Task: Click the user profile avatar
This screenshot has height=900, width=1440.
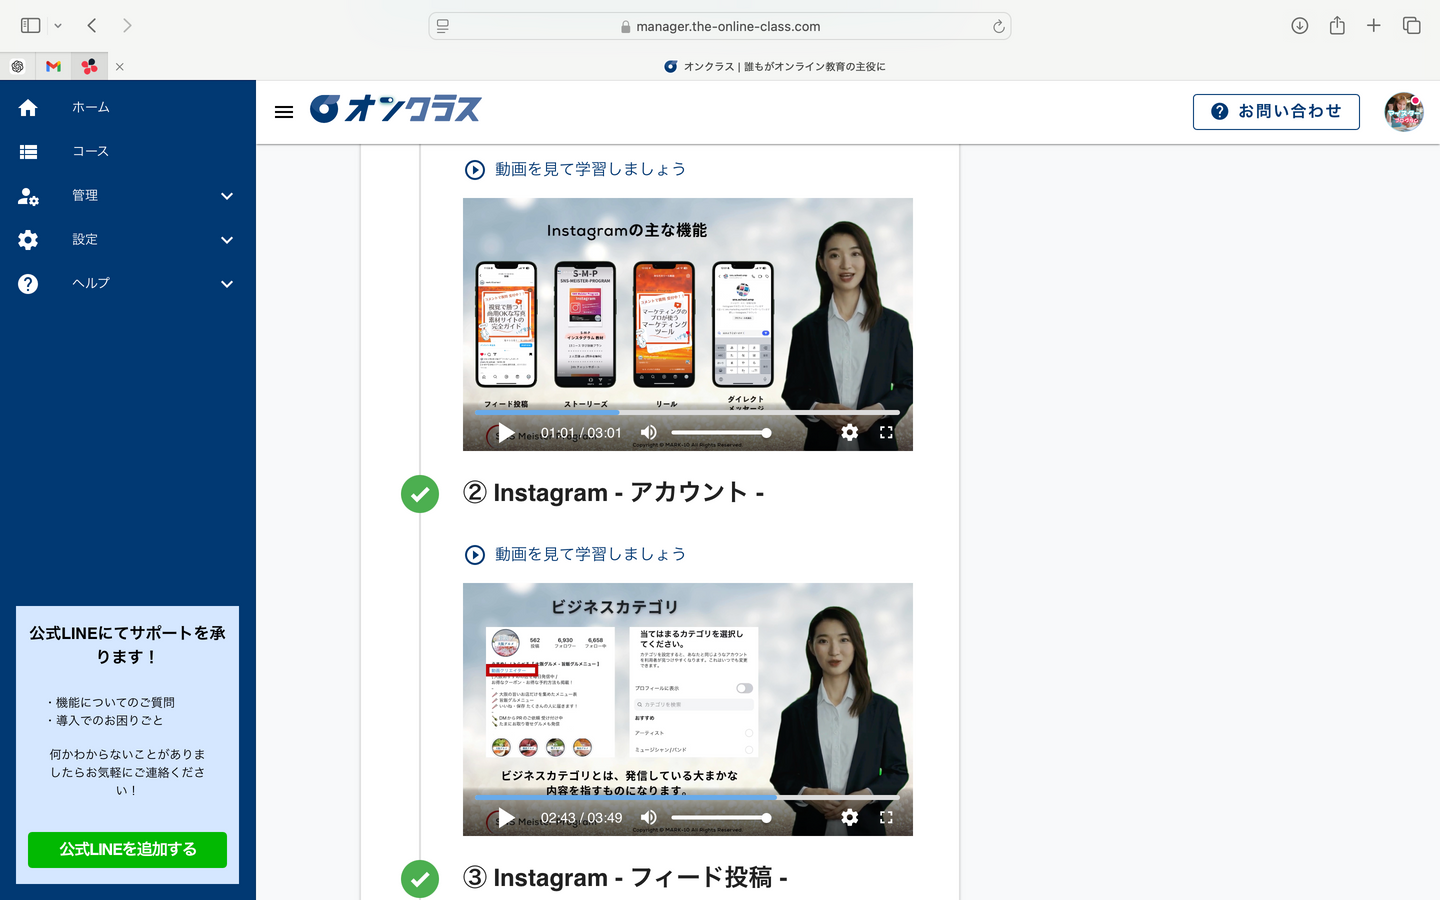Action: [x=1403, y=112]
